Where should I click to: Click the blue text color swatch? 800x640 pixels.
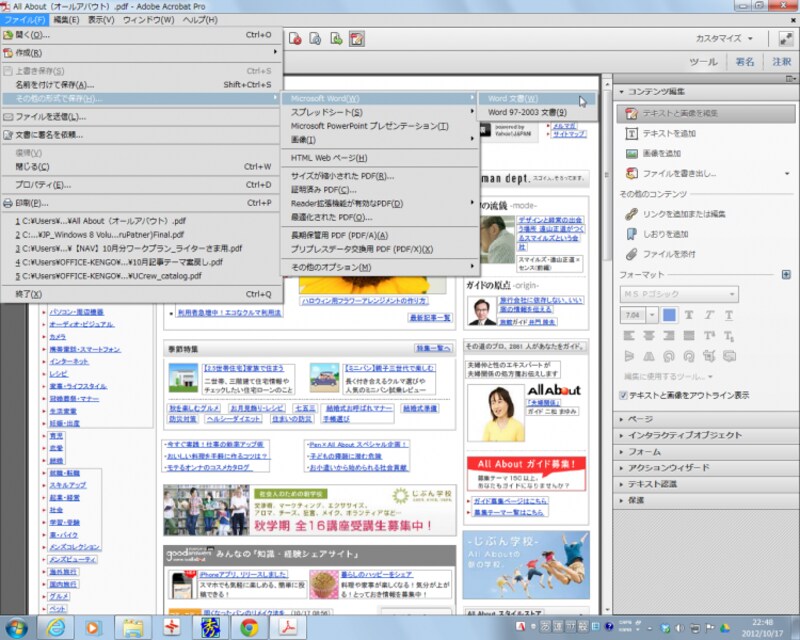pos(669,315)
